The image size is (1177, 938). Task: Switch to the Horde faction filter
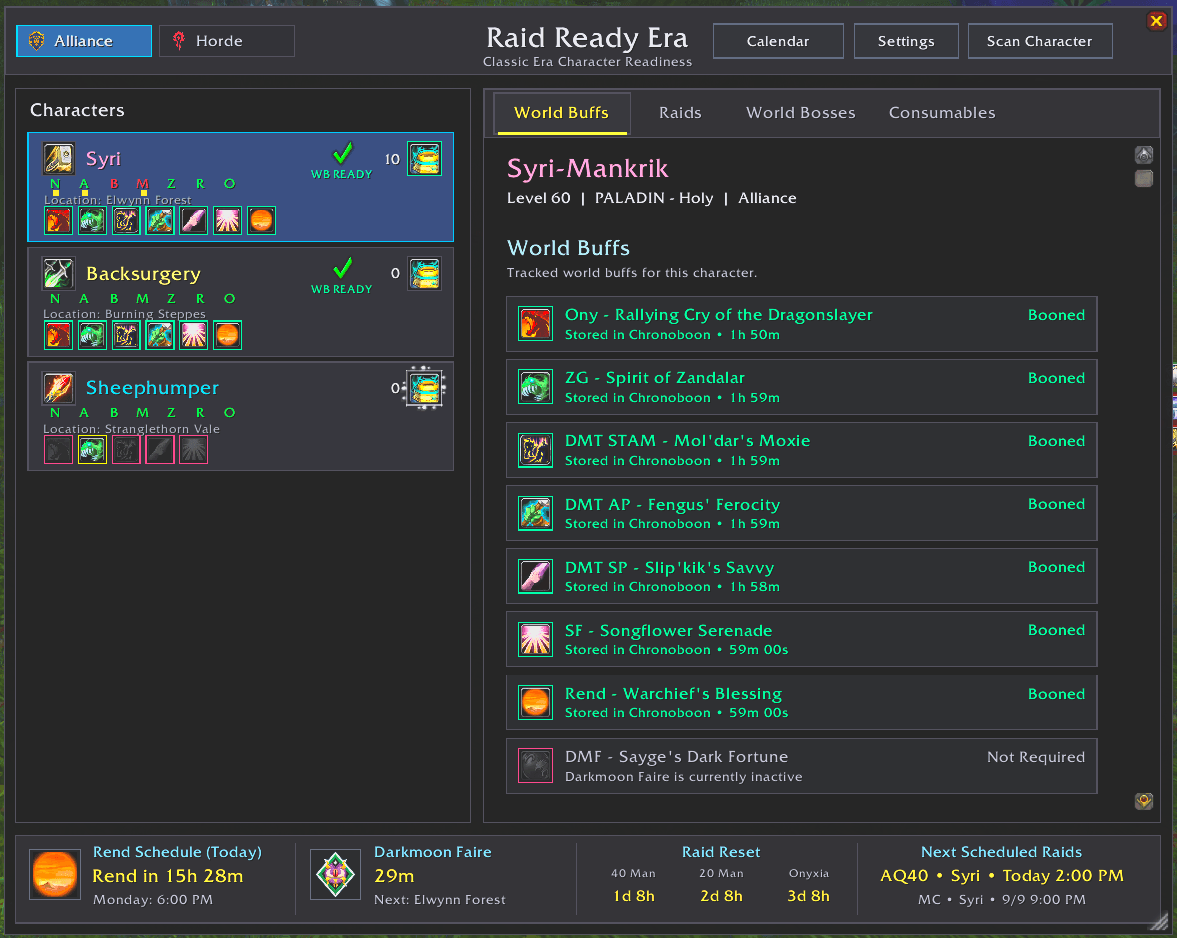[x=227, y=41]
